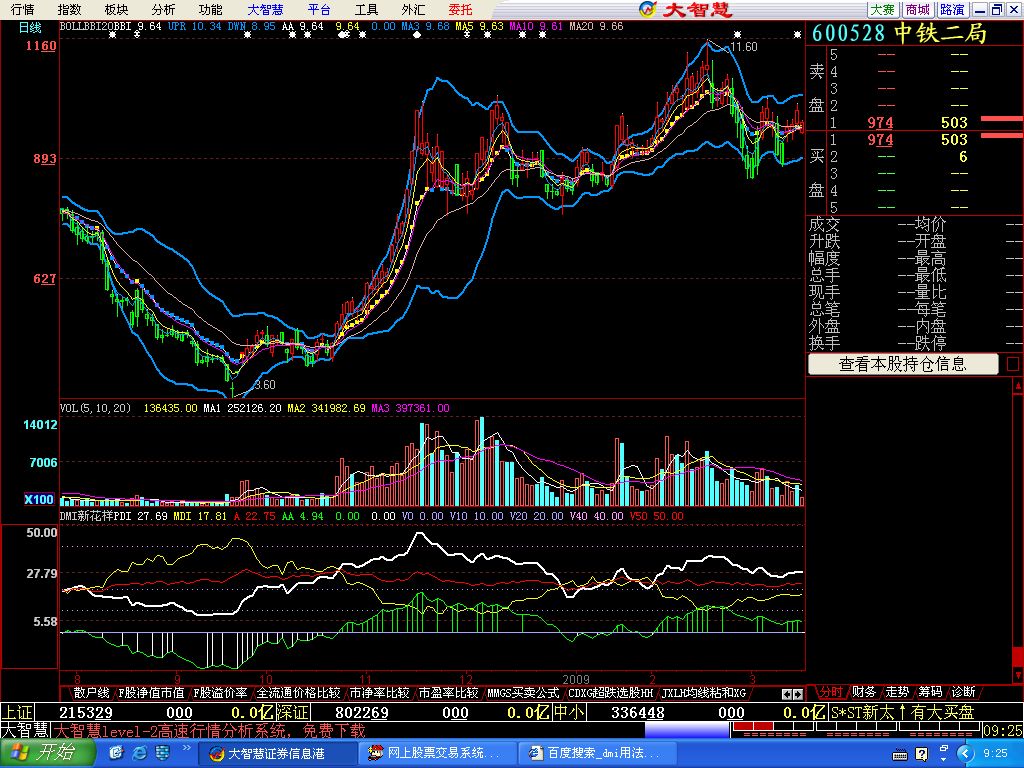Click the star info marker nearest the 11.60 label

[x=737, y=35]
